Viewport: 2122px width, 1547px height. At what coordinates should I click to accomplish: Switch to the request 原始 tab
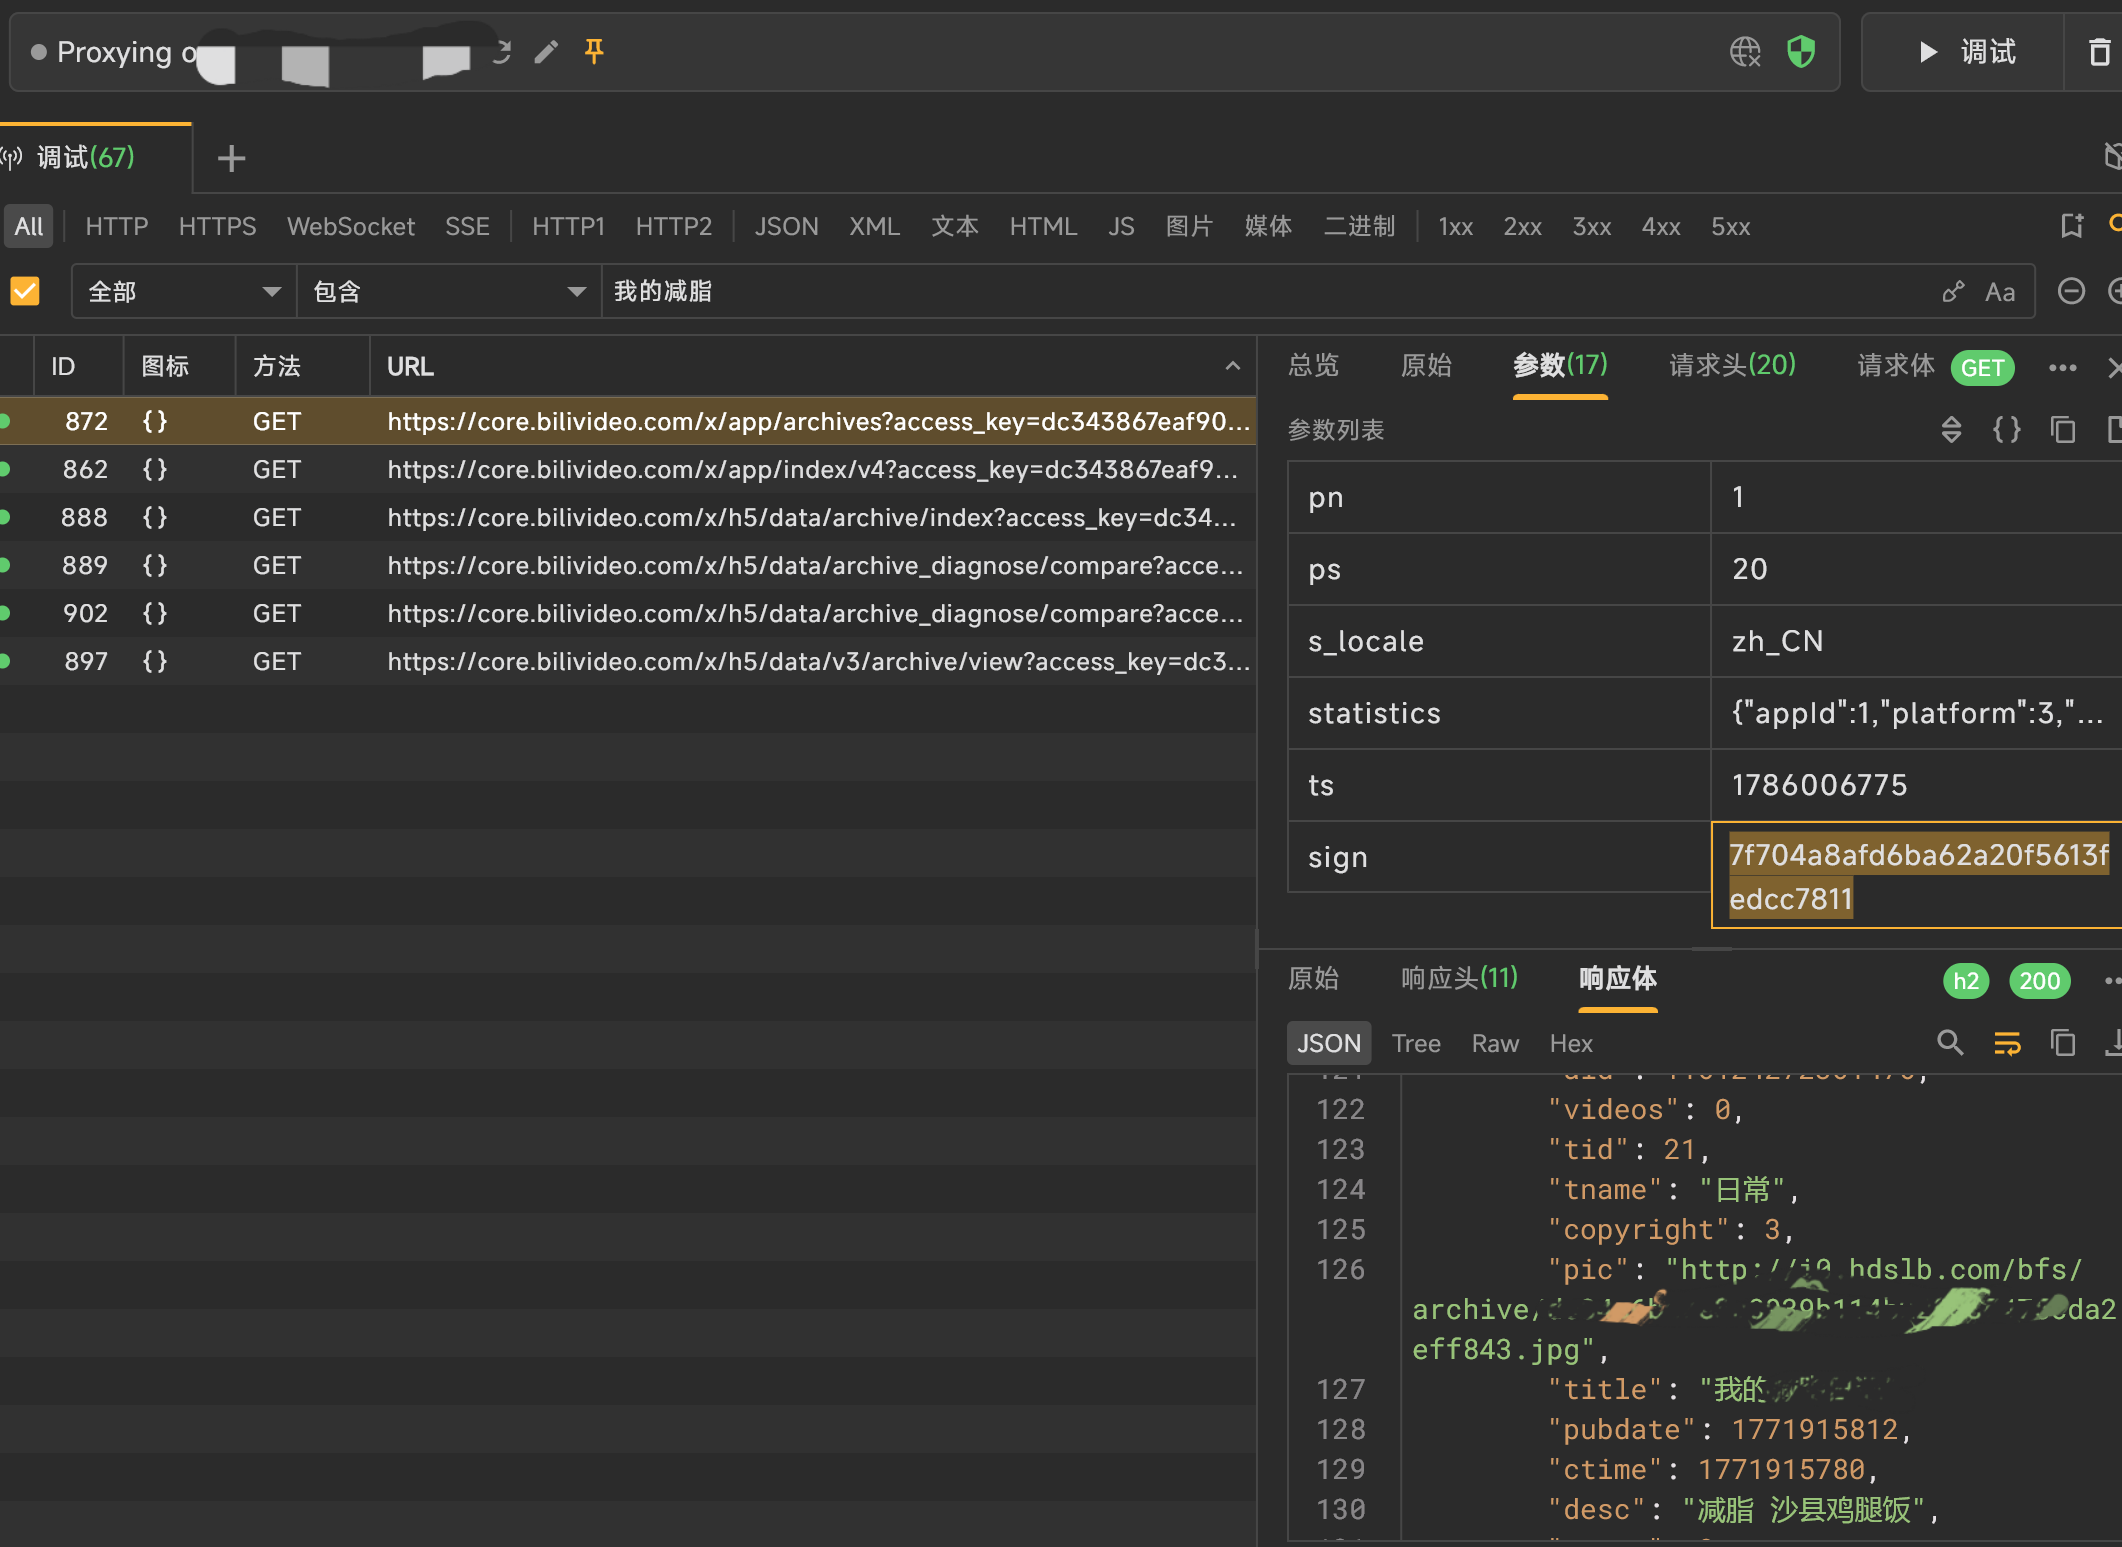[x=1426, y=365]
